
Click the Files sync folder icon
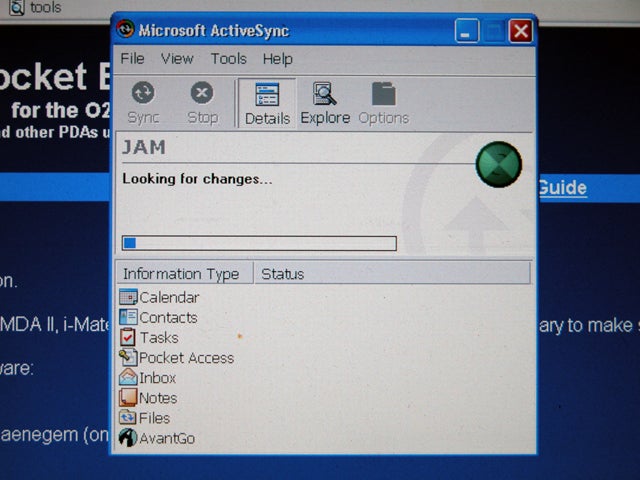(x=128, y=418)
